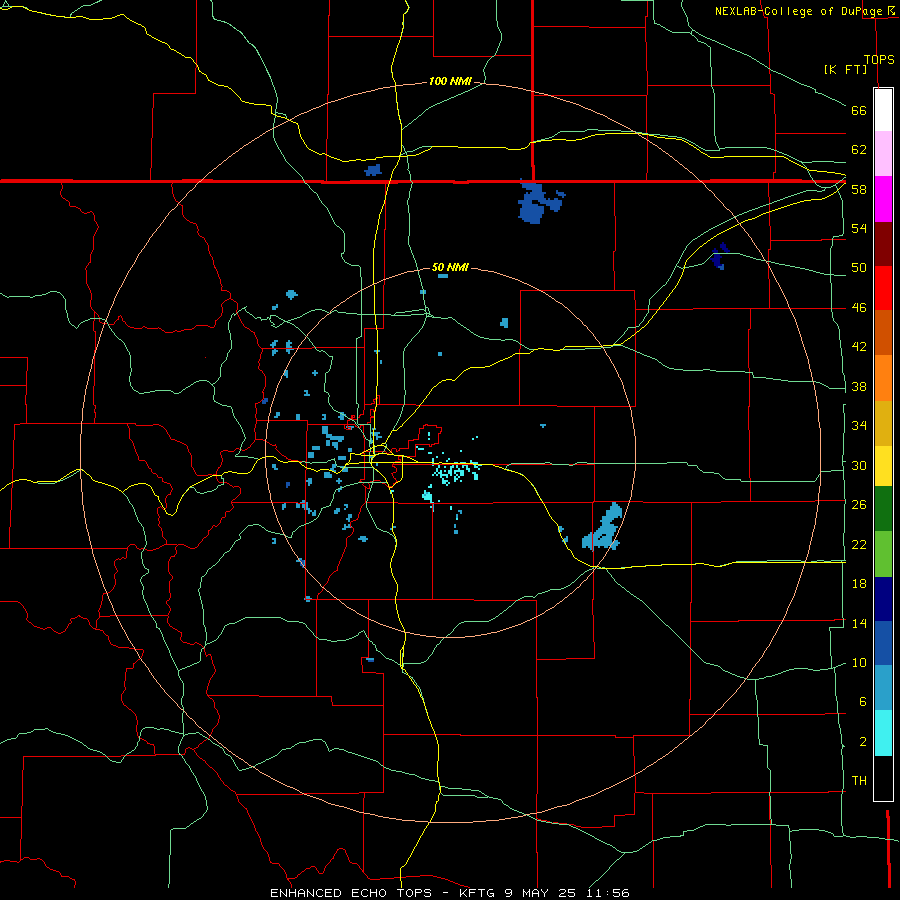Image resolution: width=900 pixels, height=900 pixels.
Task: Select the 42 scale value
Action: tap(859, 346)
